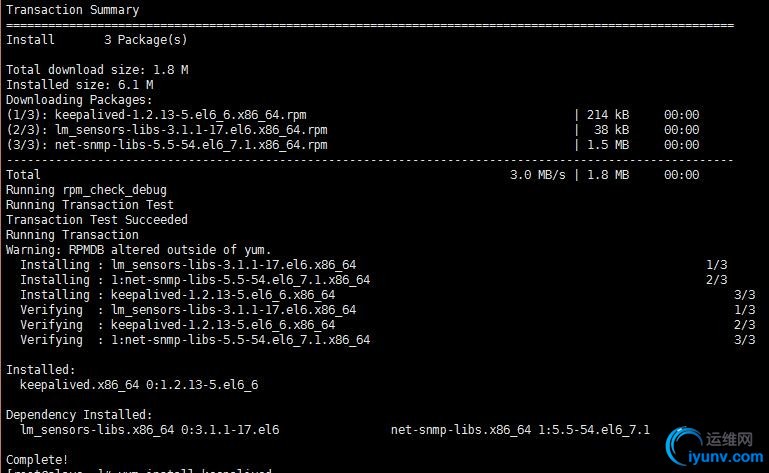Click the "Verifying : 1:net-snmp-libs" line
The height and width of the screenshot is (473, 769).
[x=195, y=340]
